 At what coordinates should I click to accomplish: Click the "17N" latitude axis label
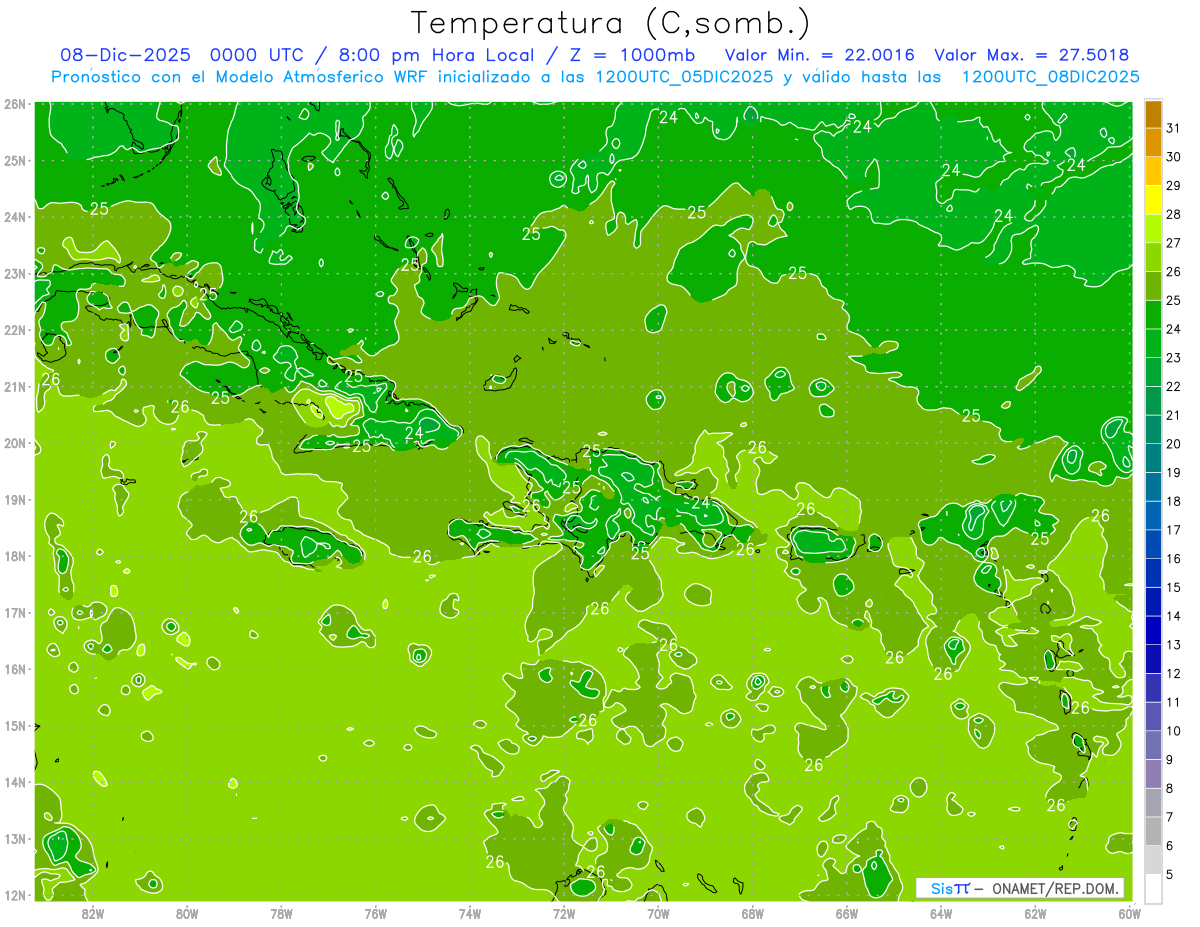pyautogui.click(x=15, y=613)
